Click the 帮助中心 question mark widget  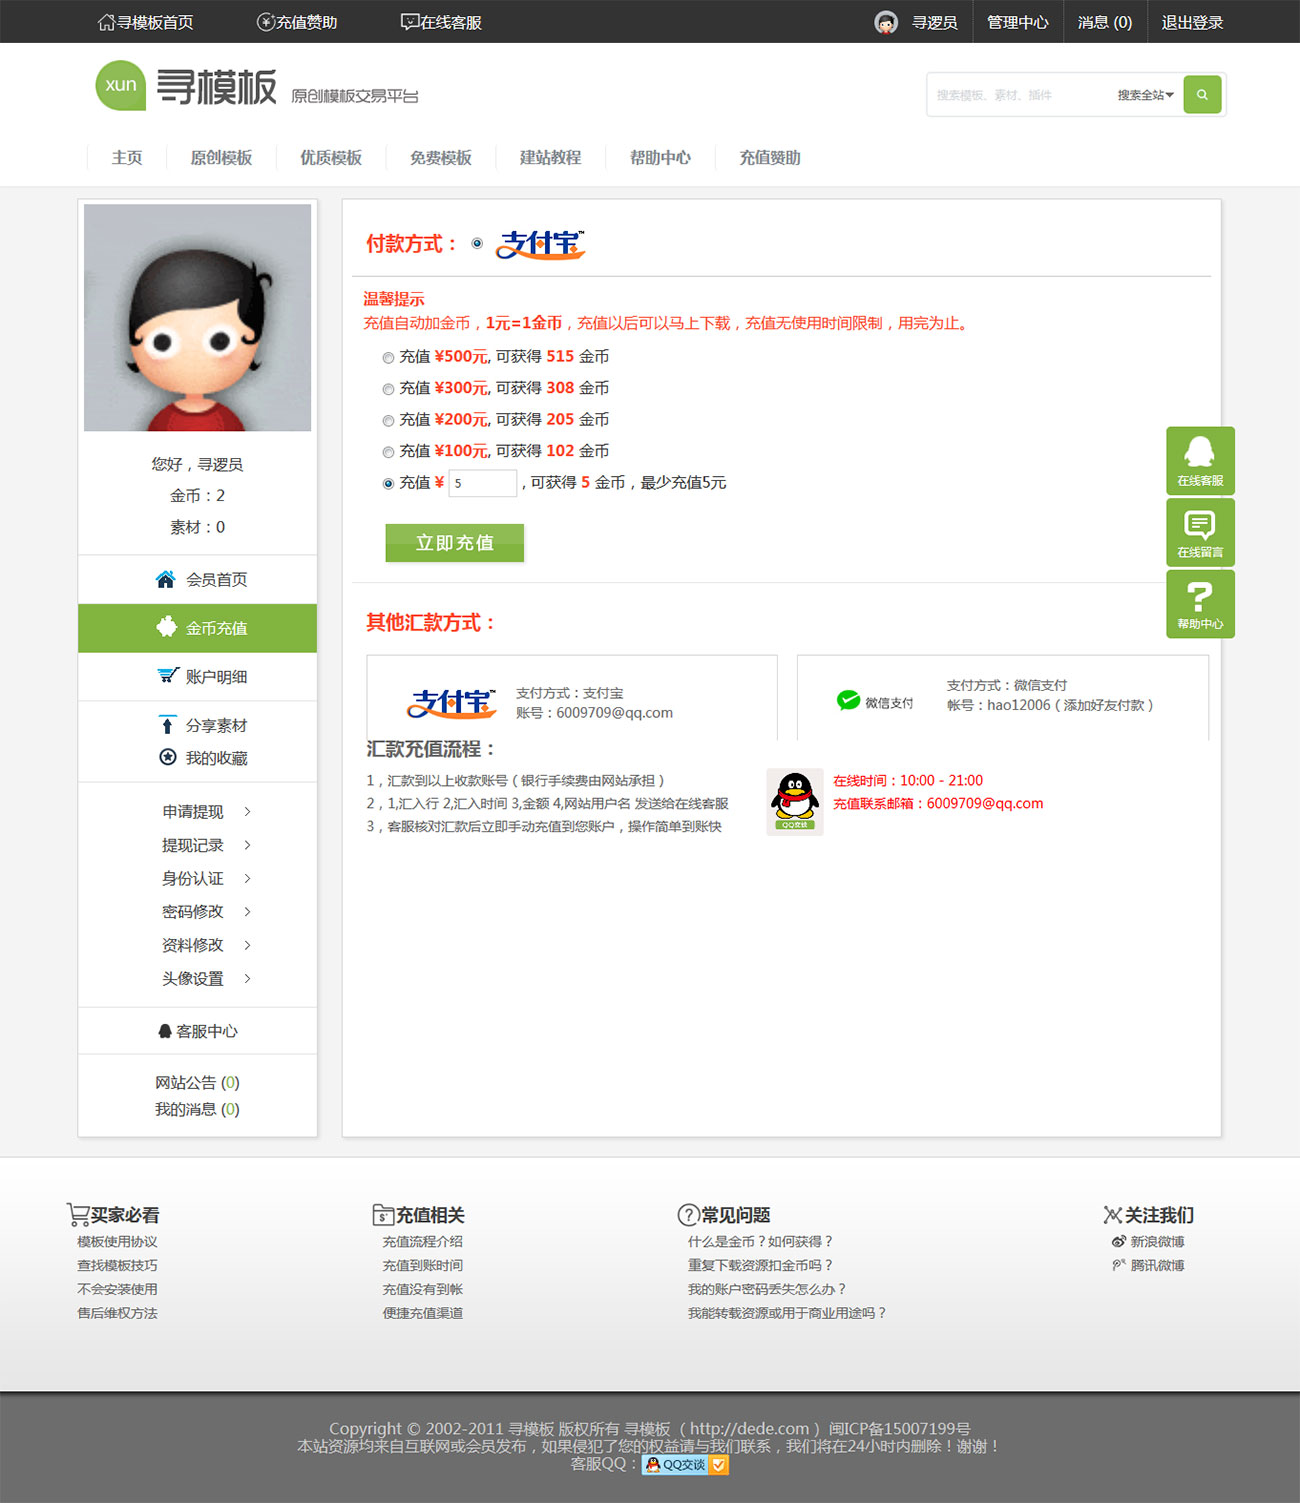coord(1200,603)
